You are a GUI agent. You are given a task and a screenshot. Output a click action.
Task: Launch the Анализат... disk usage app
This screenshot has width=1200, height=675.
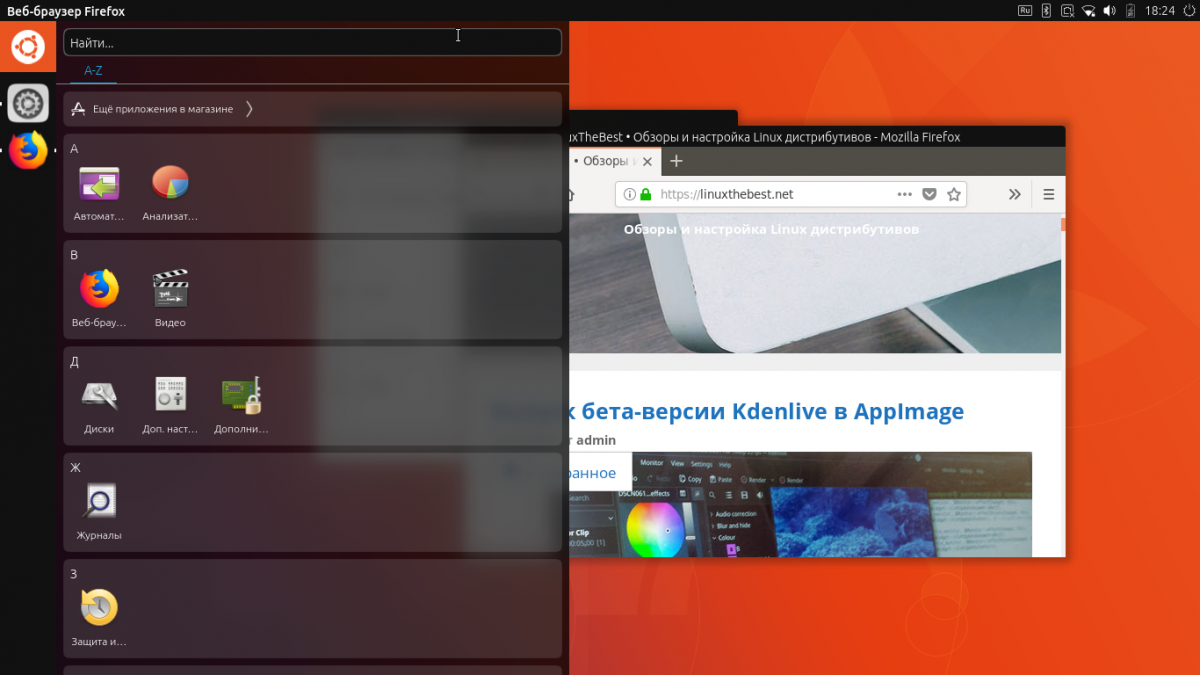point(170,194)
